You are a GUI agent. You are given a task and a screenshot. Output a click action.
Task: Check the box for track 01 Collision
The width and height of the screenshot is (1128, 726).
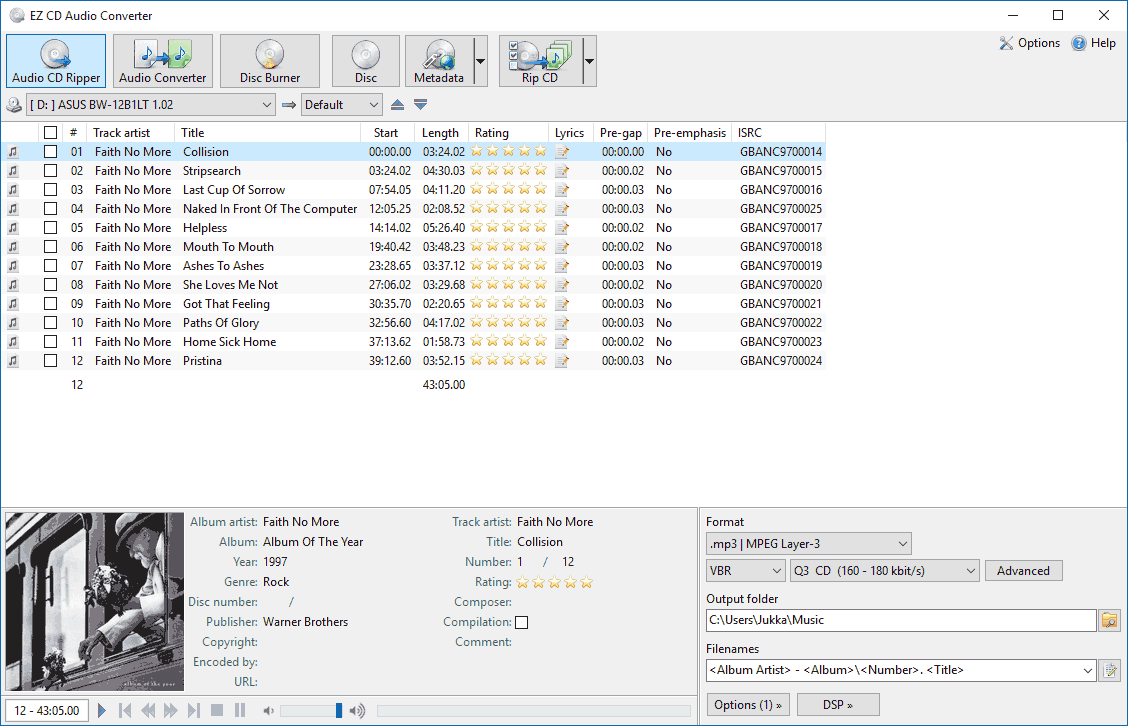pyautogui.click(x=50, y=152)
